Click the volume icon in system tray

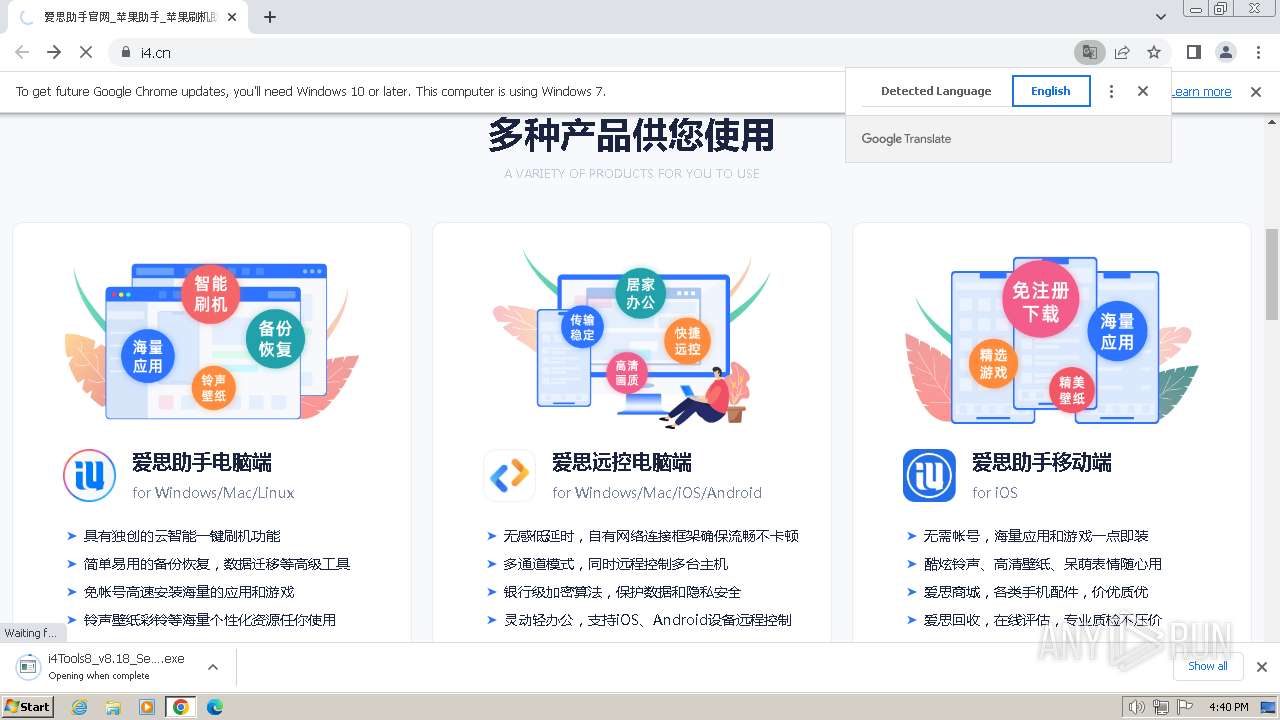pos(1136,707)
